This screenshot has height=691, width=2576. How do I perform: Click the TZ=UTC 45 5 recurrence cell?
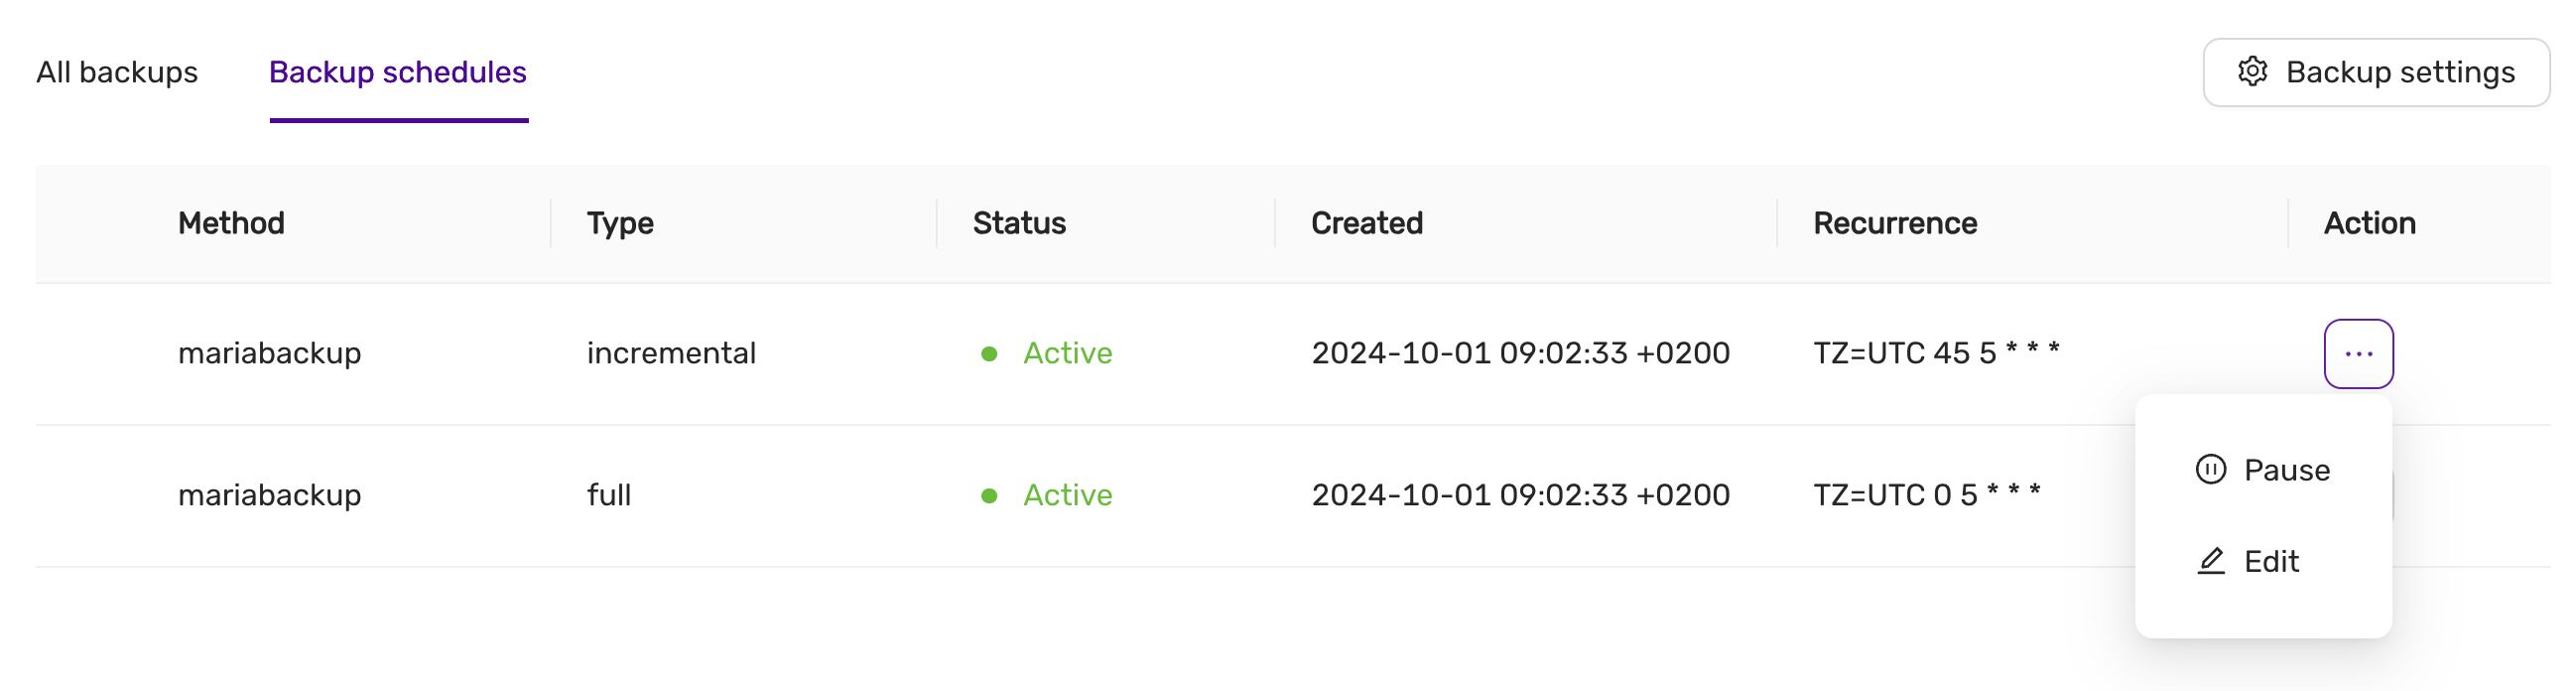(1935, 353)
